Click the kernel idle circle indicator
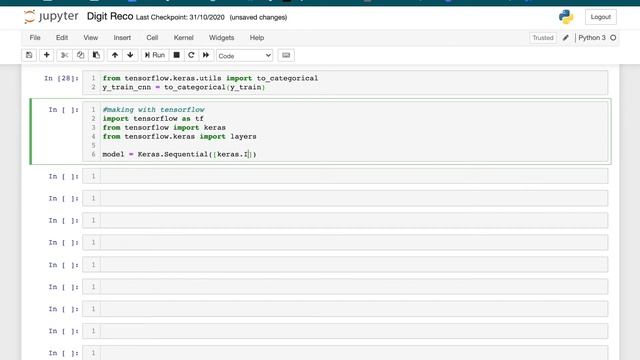Viewport: 640px width, 360px height. pos(613,38)
